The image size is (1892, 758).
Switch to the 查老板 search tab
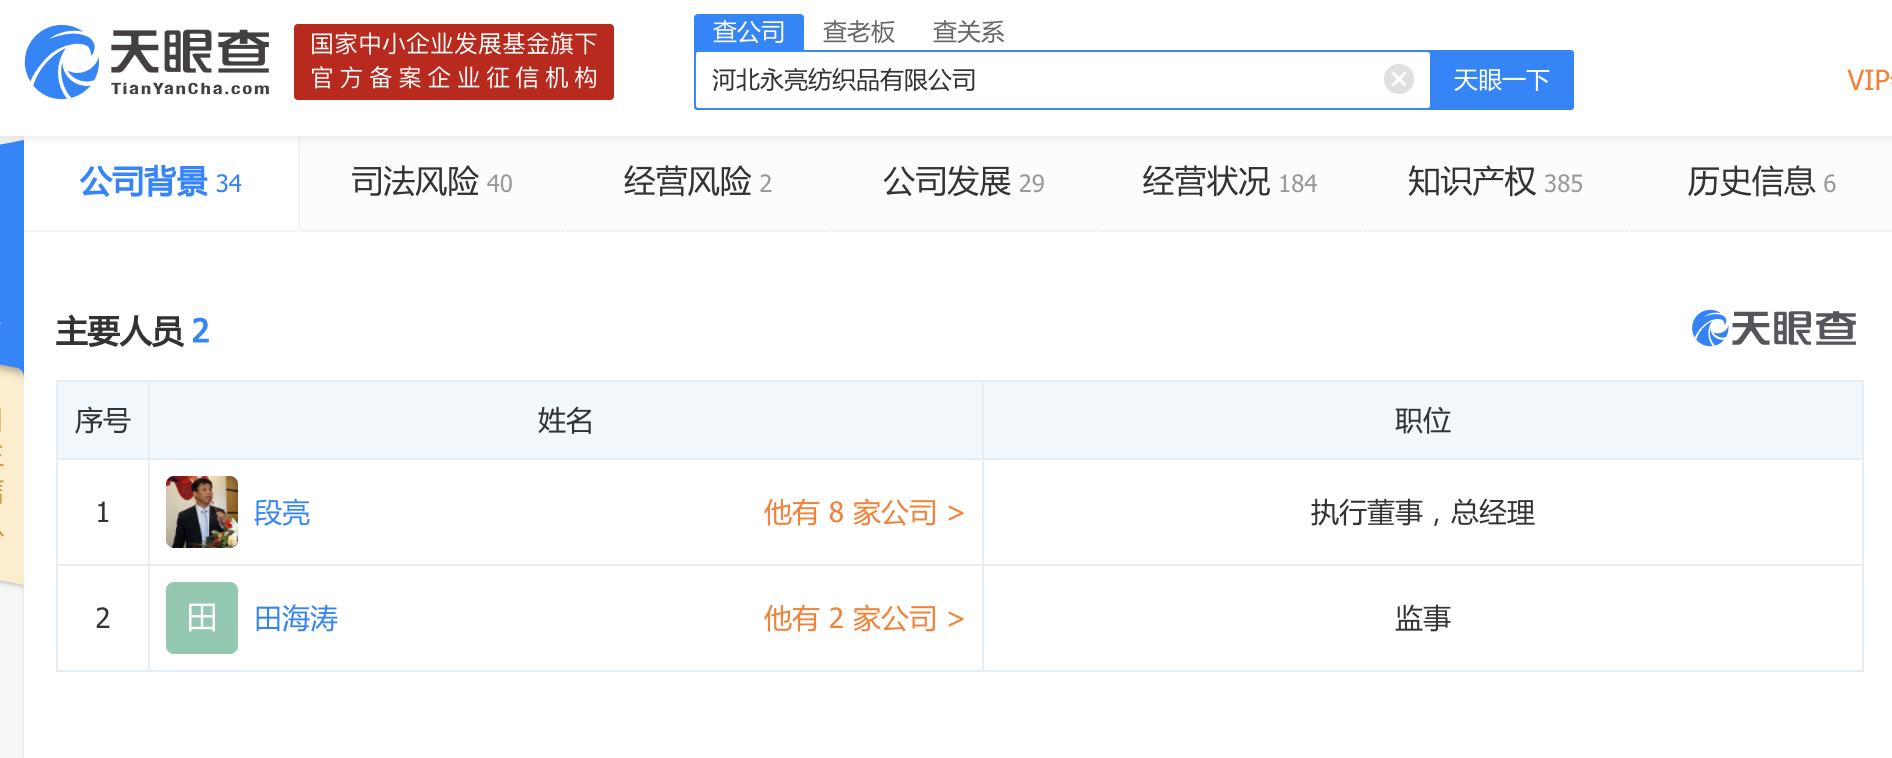pyautogui.click(x=859, y=32)
